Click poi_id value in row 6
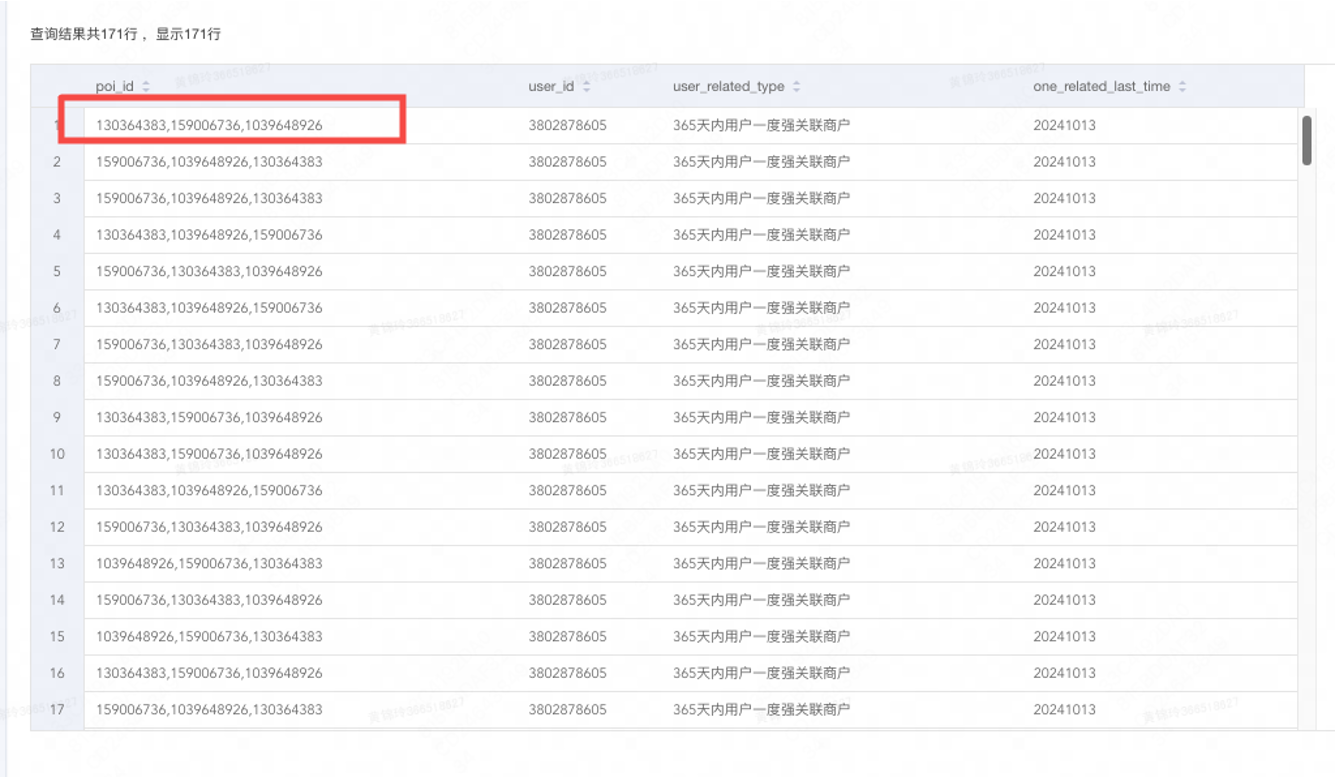 tap(209, 308)
